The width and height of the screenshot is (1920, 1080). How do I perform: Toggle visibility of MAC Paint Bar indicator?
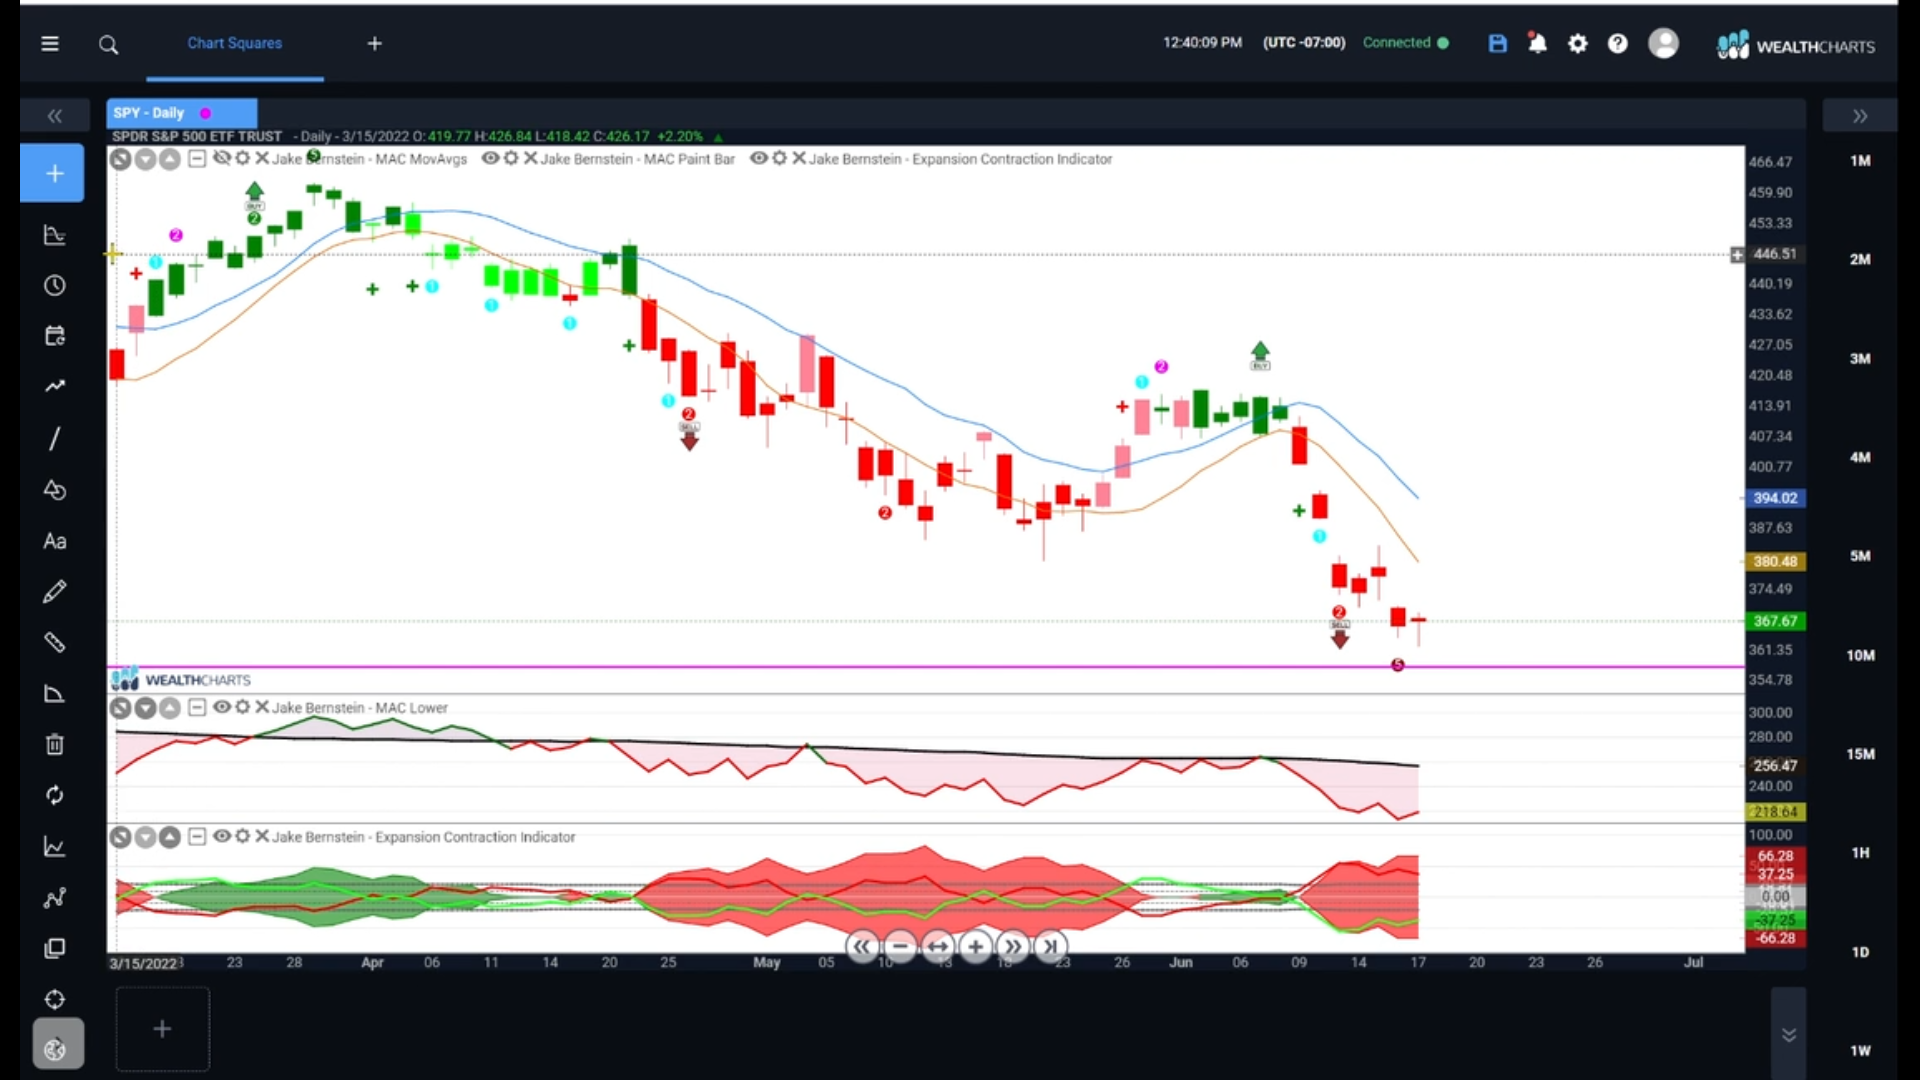[x=491, y=159]
